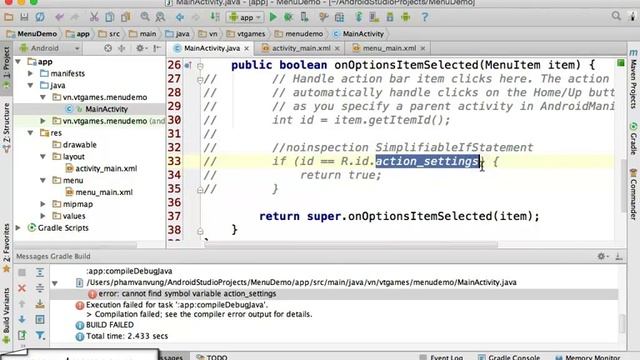
Task: Click the Copy icon in toolbar
Action: click(110, 17)
